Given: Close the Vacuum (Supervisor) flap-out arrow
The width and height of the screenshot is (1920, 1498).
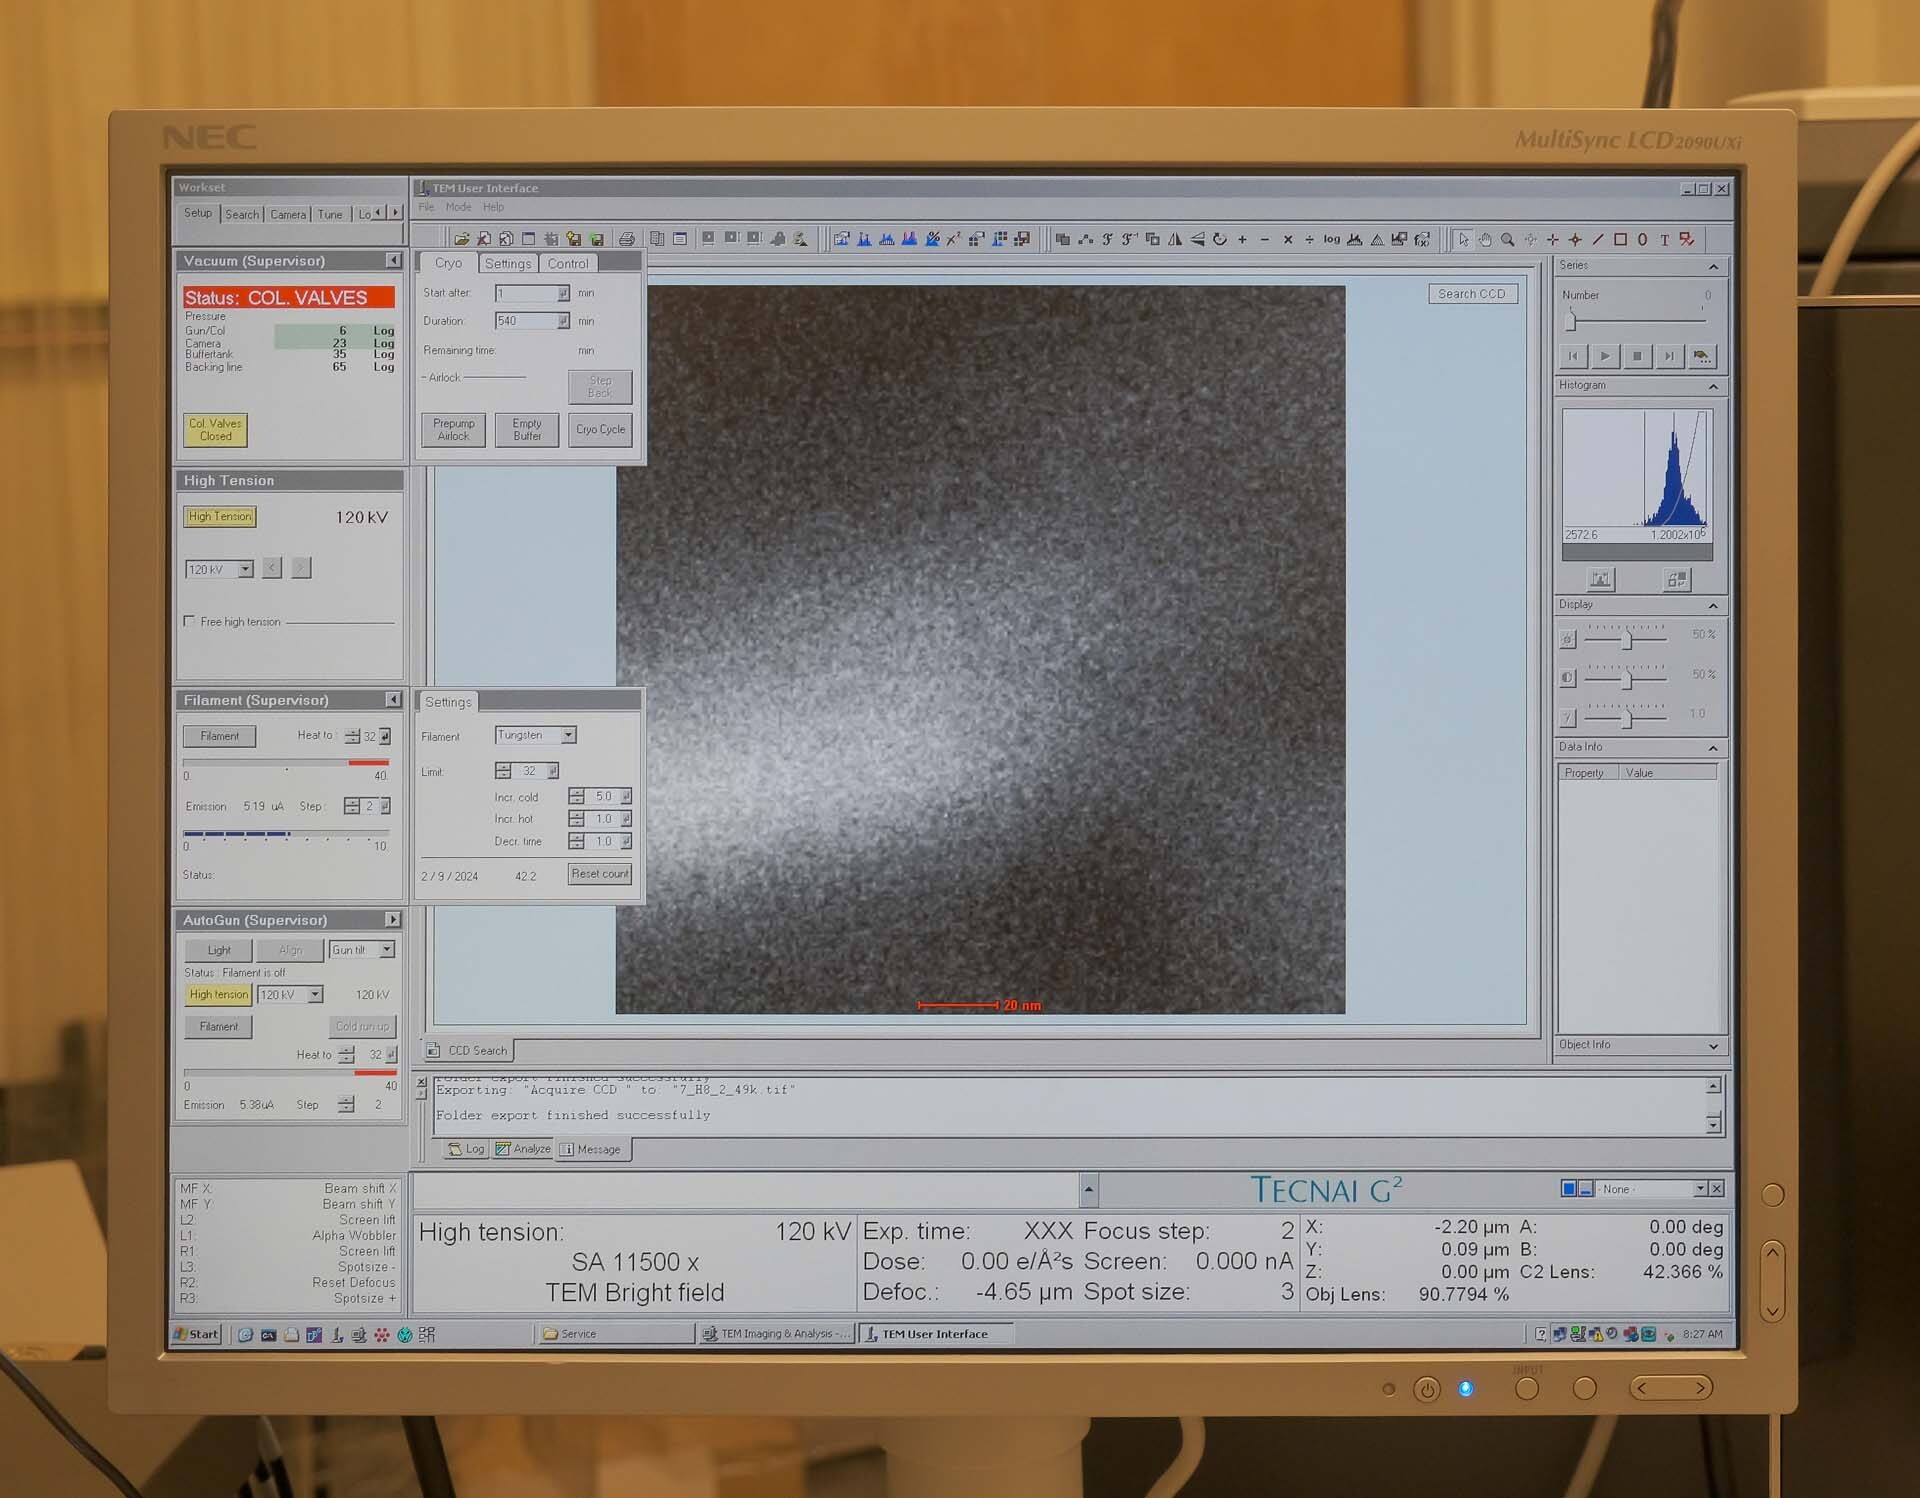Looking at the screenshot, I should 393,261.
